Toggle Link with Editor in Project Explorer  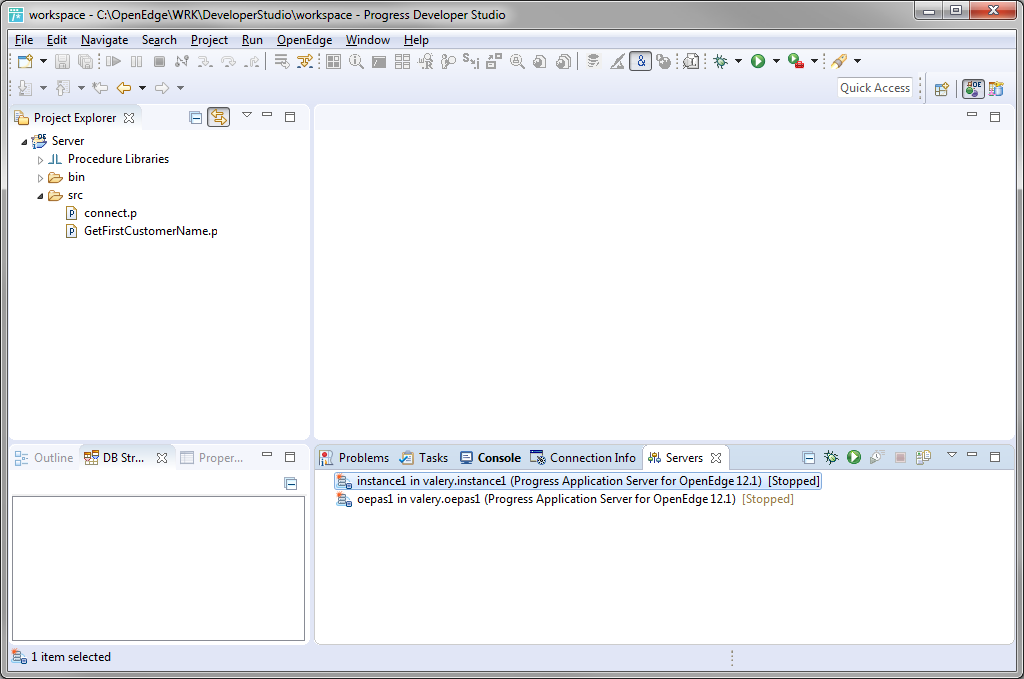pyautogui.click(x=219, y=118)
